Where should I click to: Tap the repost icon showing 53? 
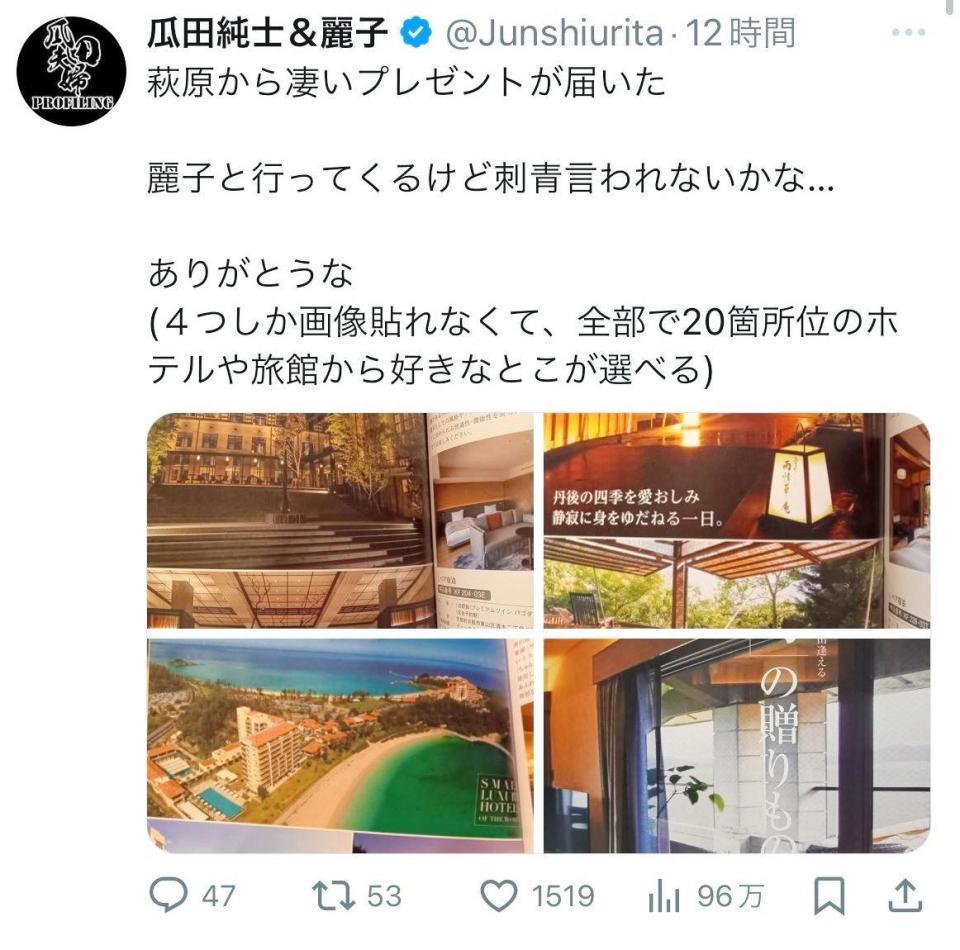(x=333, y=896)
